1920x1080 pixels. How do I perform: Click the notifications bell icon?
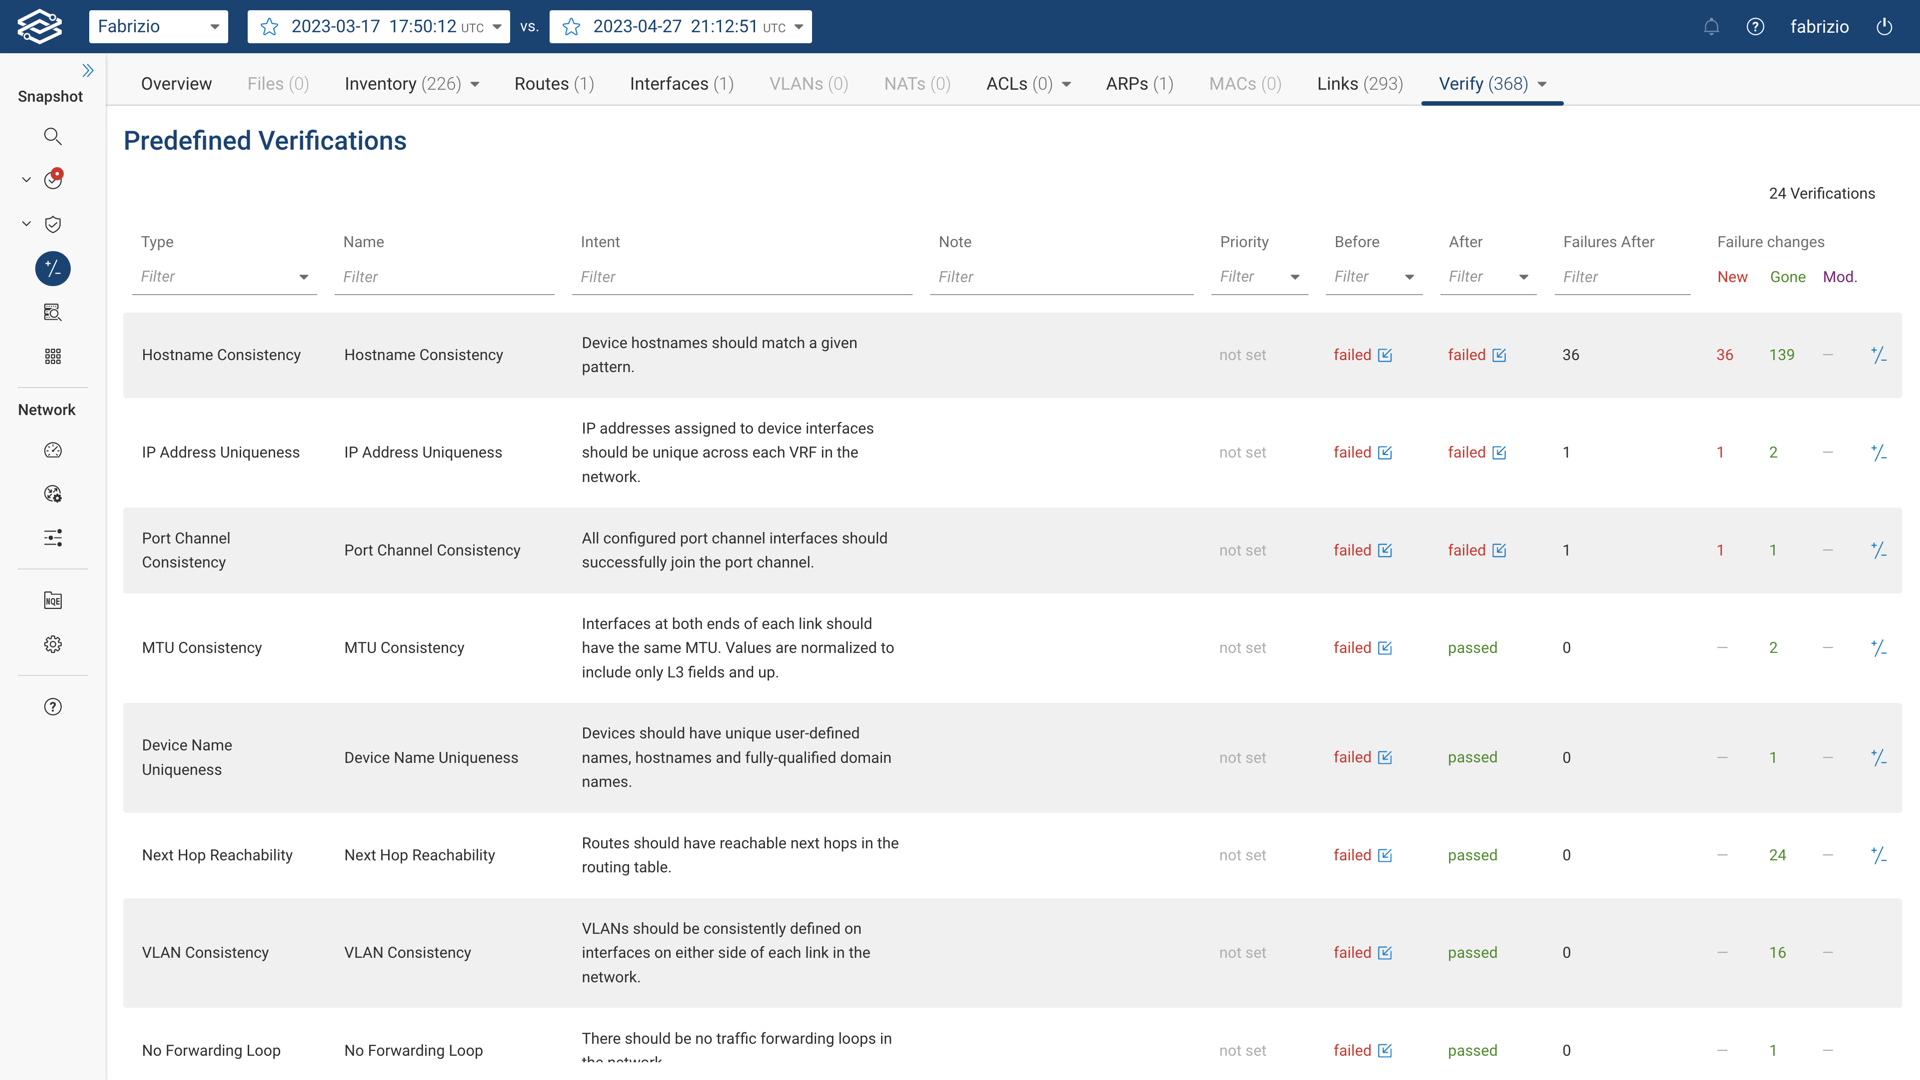pyautogui.click(x=1711, y=27)
